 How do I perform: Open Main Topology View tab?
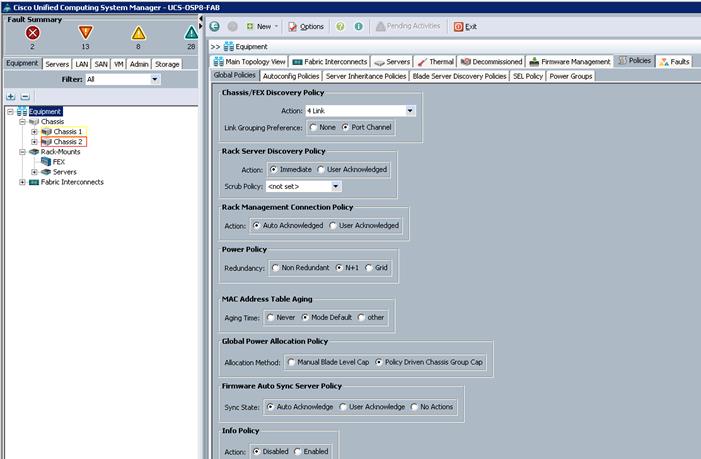tap(249, 62)
